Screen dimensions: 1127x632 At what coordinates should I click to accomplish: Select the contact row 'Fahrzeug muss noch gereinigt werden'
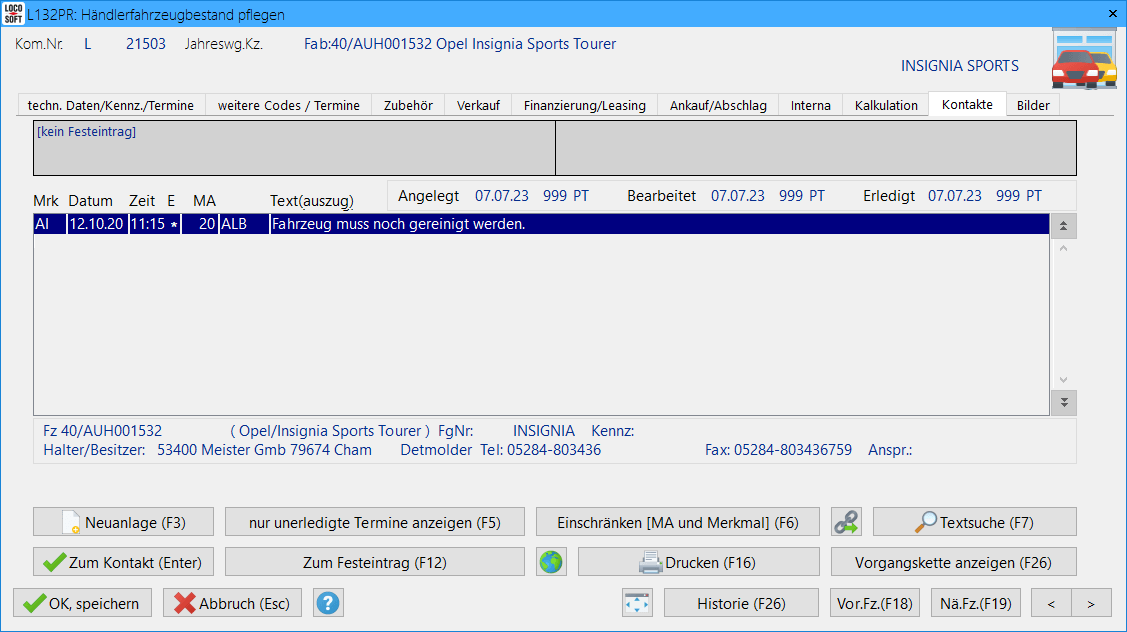540,224
